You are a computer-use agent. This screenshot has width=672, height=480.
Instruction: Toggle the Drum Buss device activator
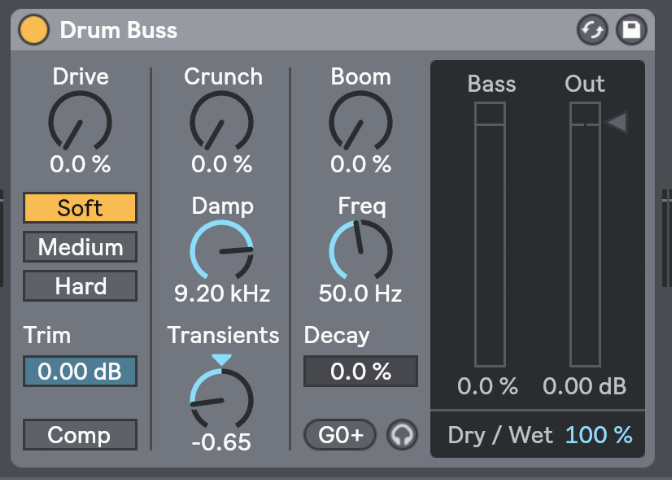pyautogui.click(x=34, y=29)
